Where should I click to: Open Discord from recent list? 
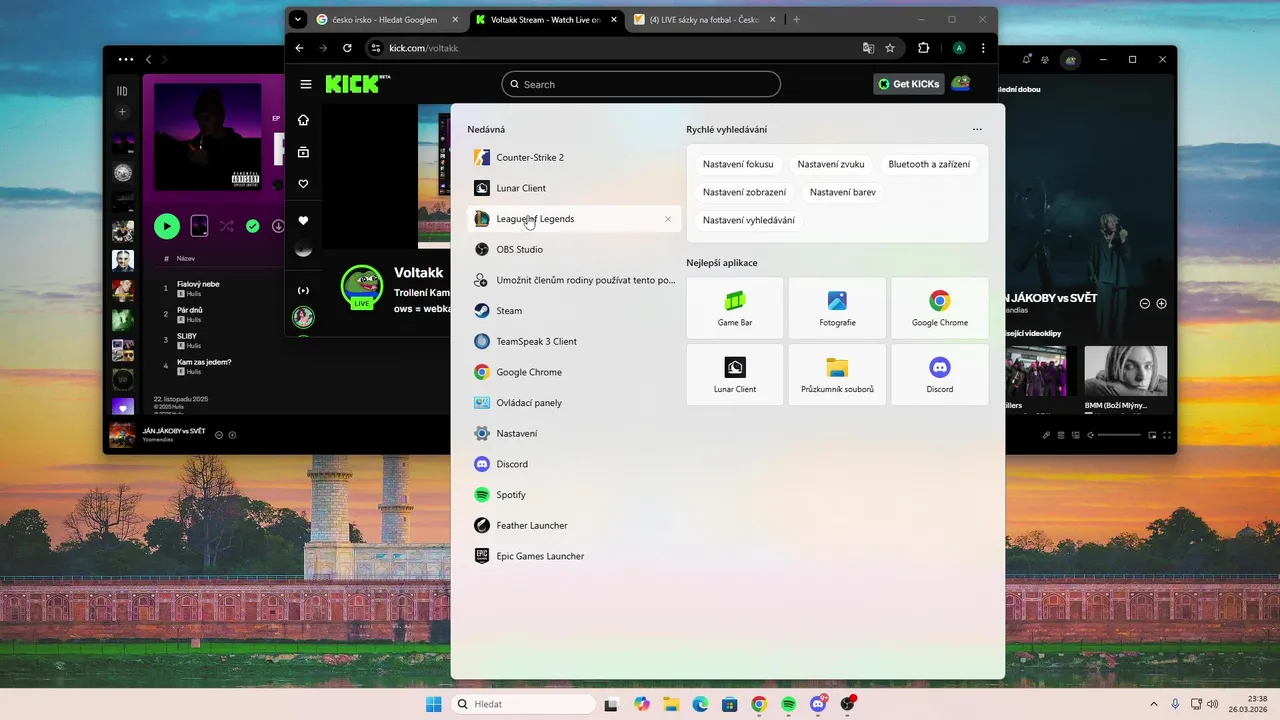click(x=574, y=464)
